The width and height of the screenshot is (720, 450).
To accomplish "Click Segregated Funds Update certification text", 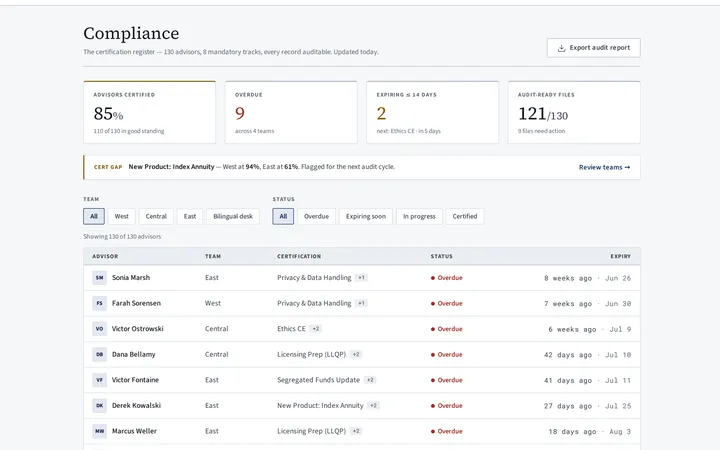I will (x=318, y=380).
